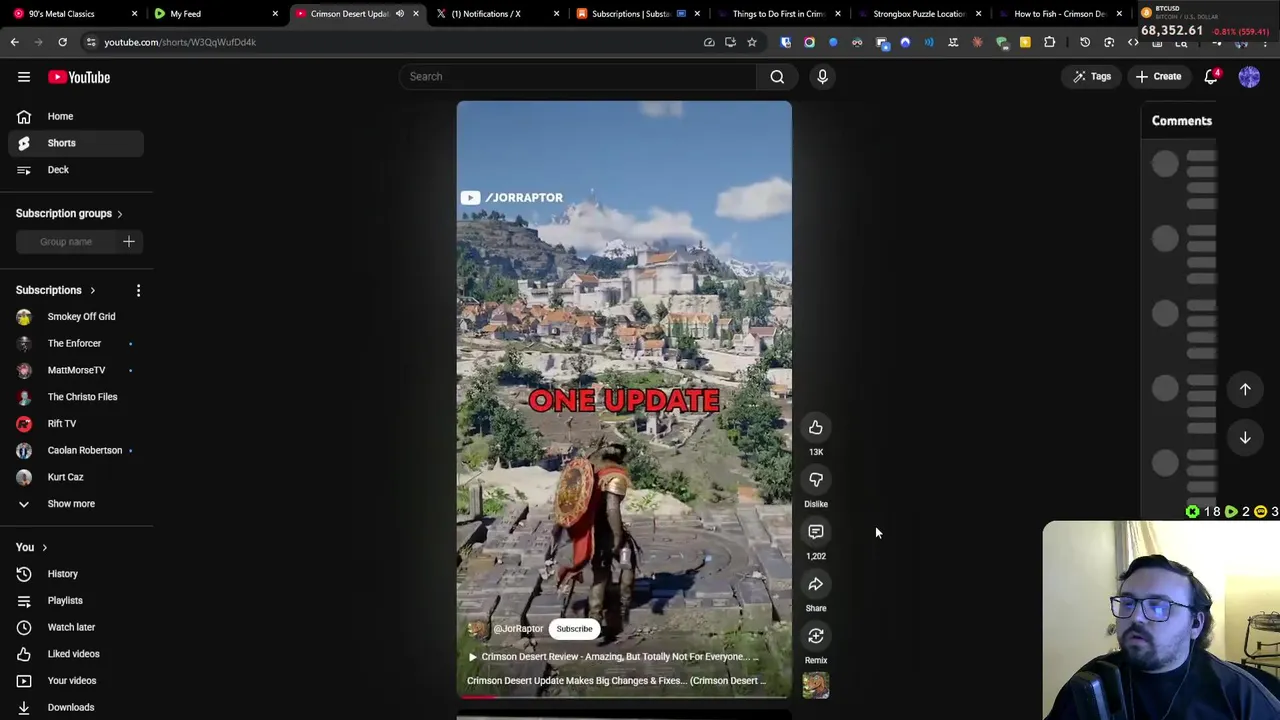The width and height of the screenshot is (1280, 720).
Task: Open Watch later in the sidebar
Action: 76,627
